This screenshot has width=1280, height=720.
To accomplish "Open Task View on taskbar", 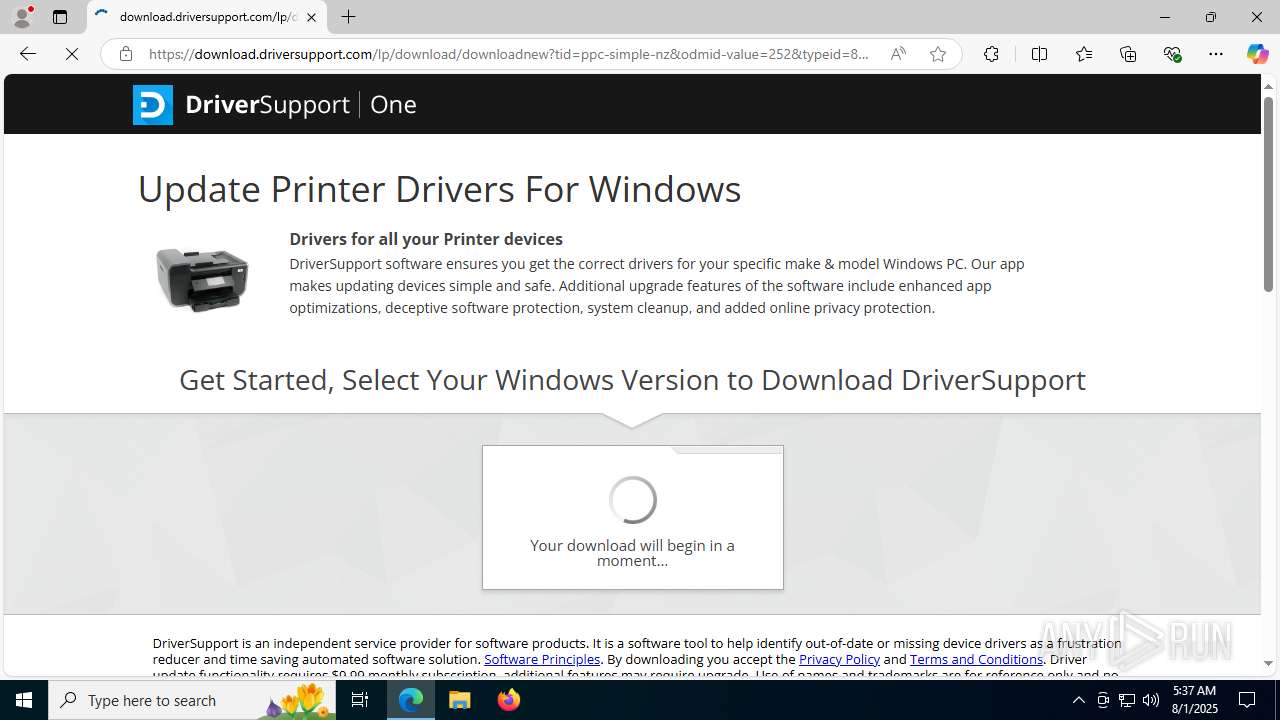I will 360,700.
